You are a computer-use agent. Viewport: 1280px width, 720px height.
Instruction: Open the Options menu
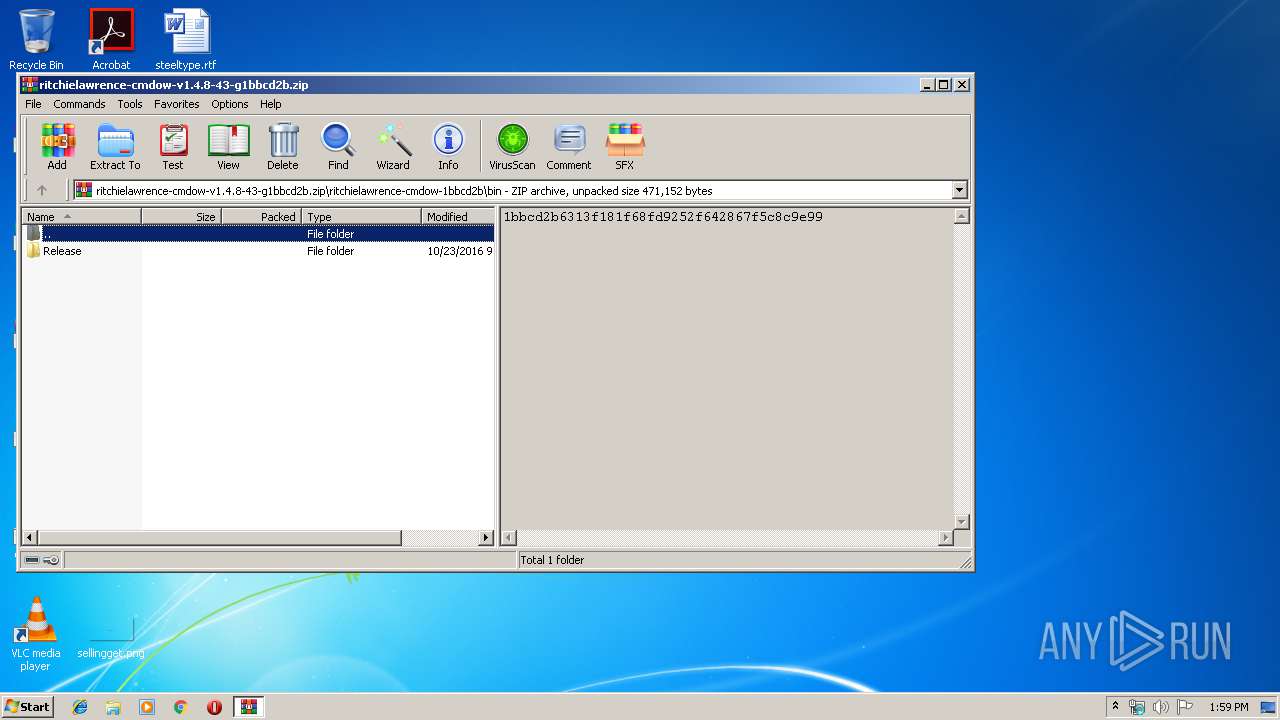point(230,104)
